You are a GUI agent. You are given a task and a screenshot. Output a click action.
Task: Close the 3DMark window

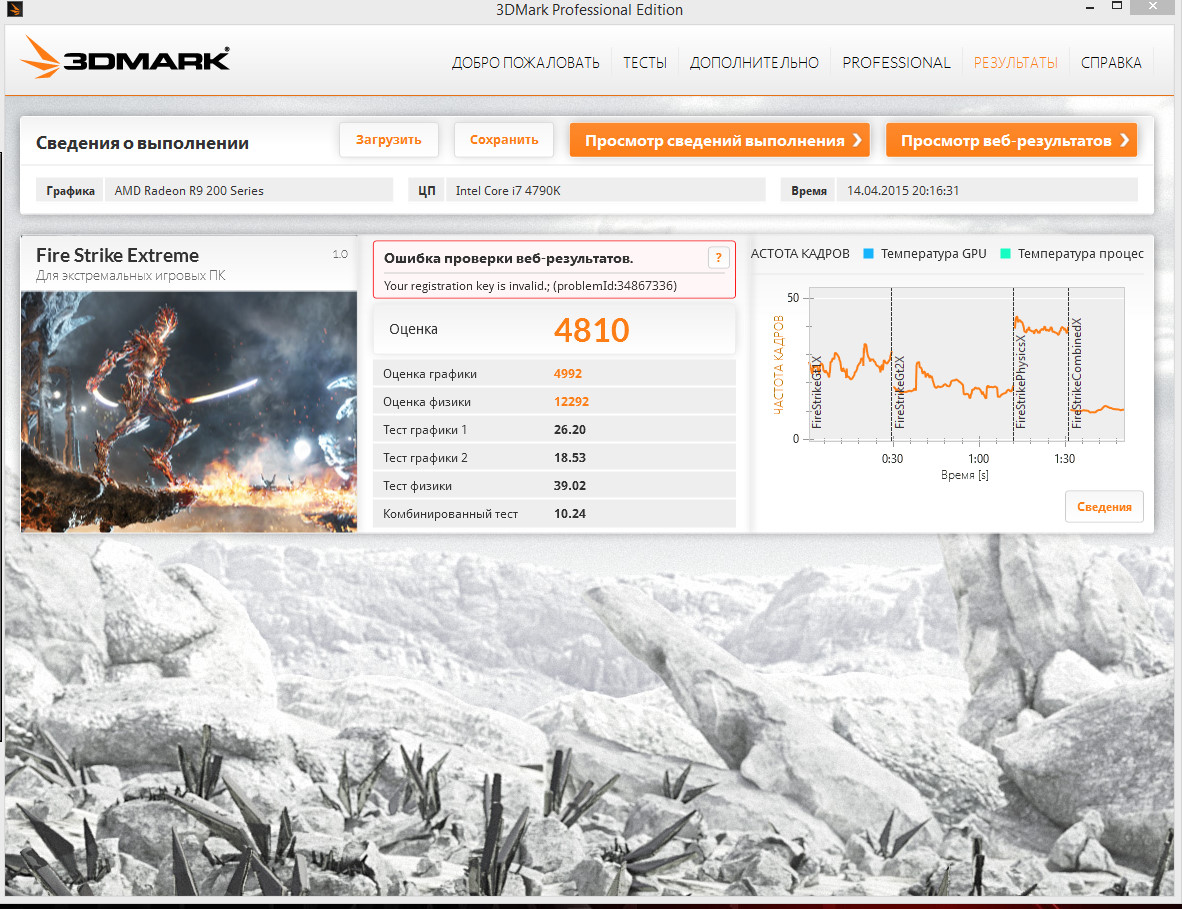point(1153,7)
